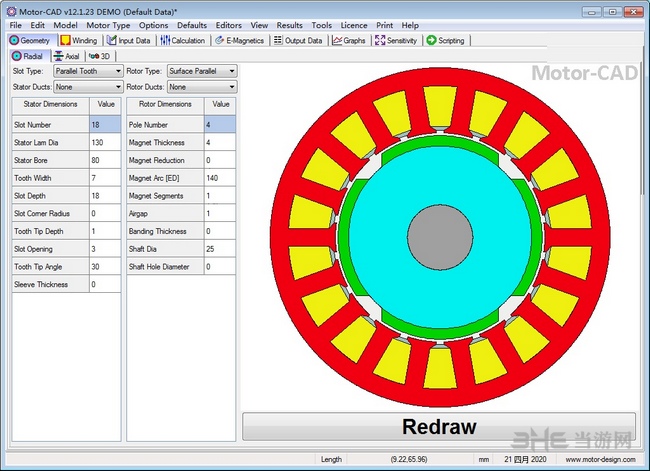The width and height of the screenshot is (650, 471).
Task: Select the Radial view sub-tab
Action: click(x=28, y=56)
